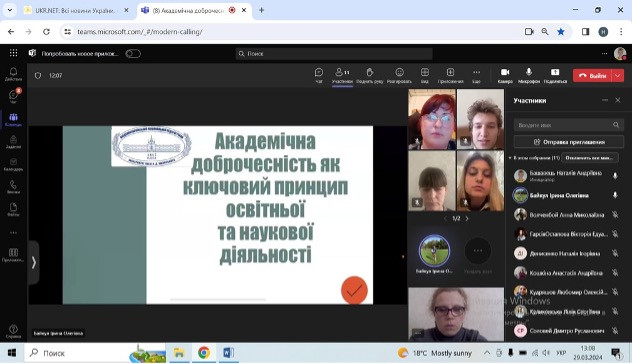
Task: Go to next page of video gallery
Action: tap(467, 218)
